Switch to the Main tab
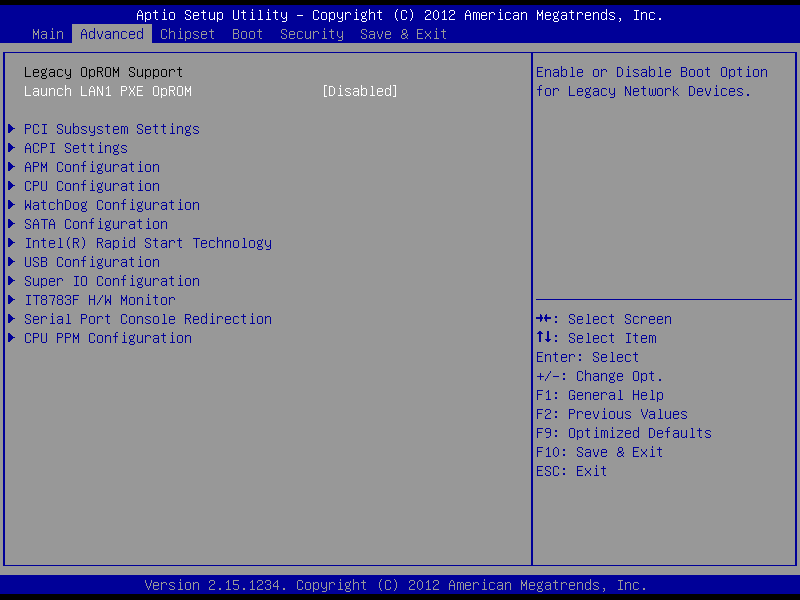Viewport: 800px width, 600px height. coord(48,34)
